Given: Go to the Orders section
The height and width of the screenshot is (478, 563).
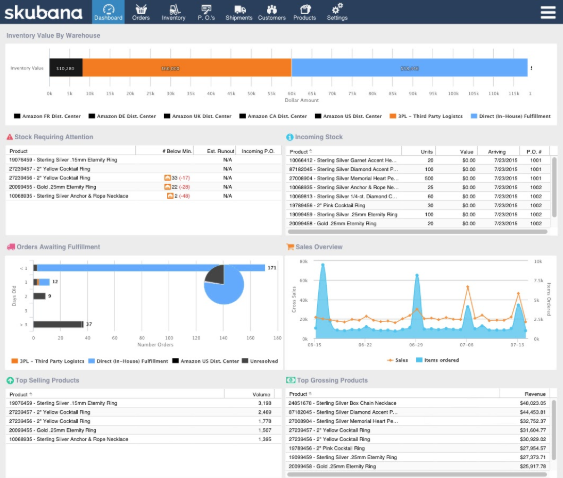Looking at the screenshot, I should tap(141, 12).
